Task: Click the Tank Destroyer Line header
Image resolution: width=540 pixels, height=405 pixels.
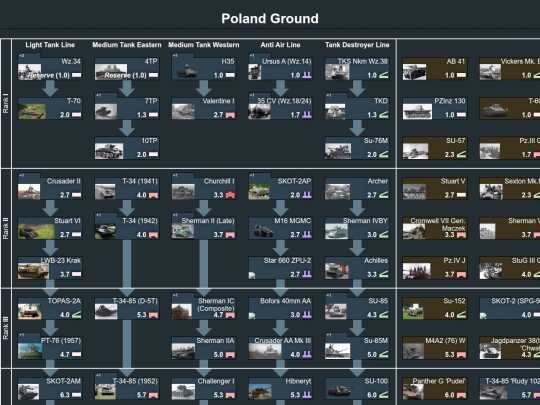Action: pos(357,45)
